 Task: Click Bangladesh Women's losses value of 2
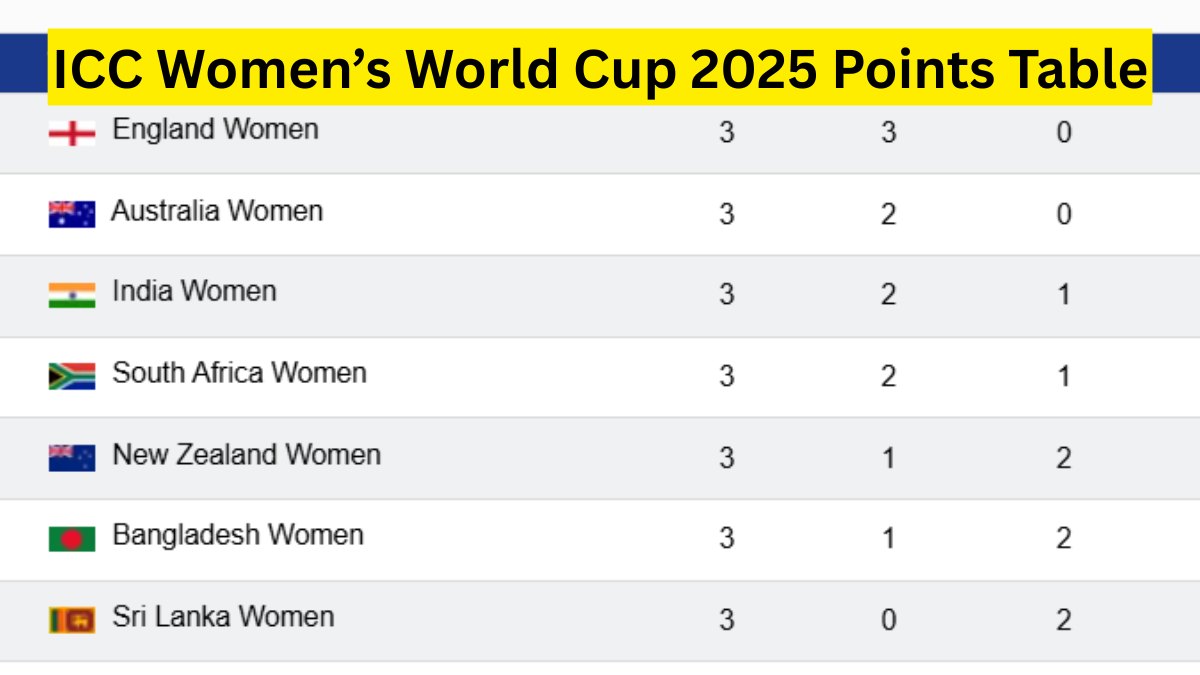coord(1064,539)
